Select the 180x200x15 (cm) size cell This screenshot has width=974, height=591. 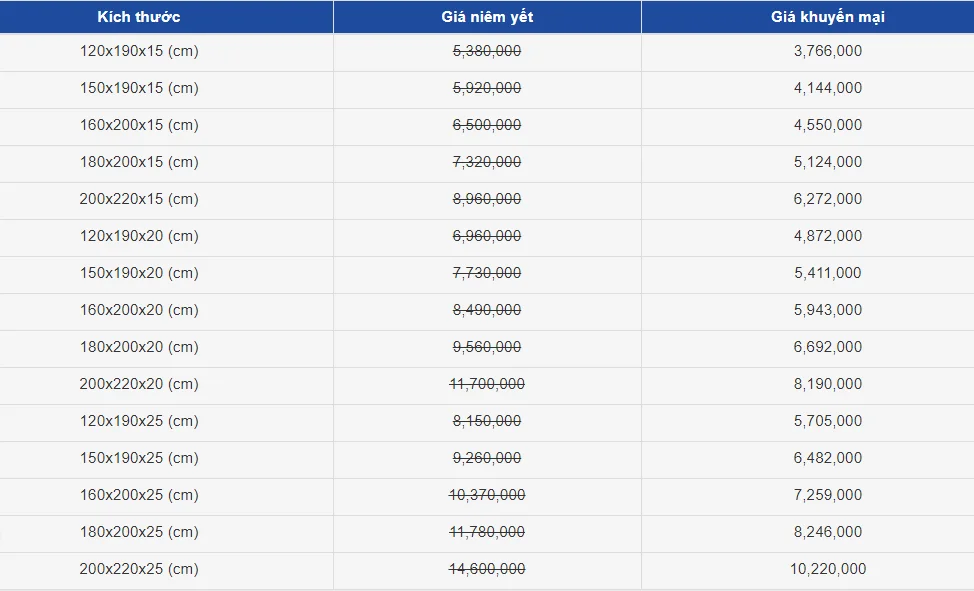(x=139, y=162)
